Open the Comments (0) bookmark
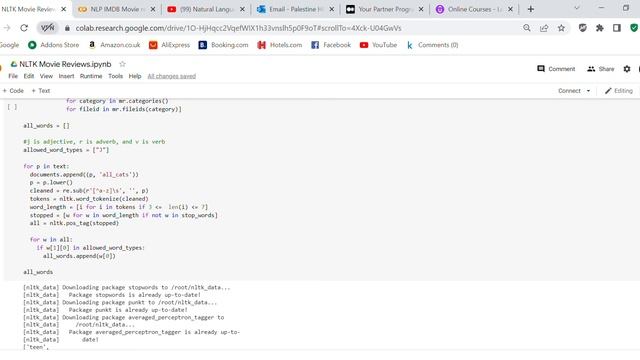The image size is (640, 360). [432, 45]
